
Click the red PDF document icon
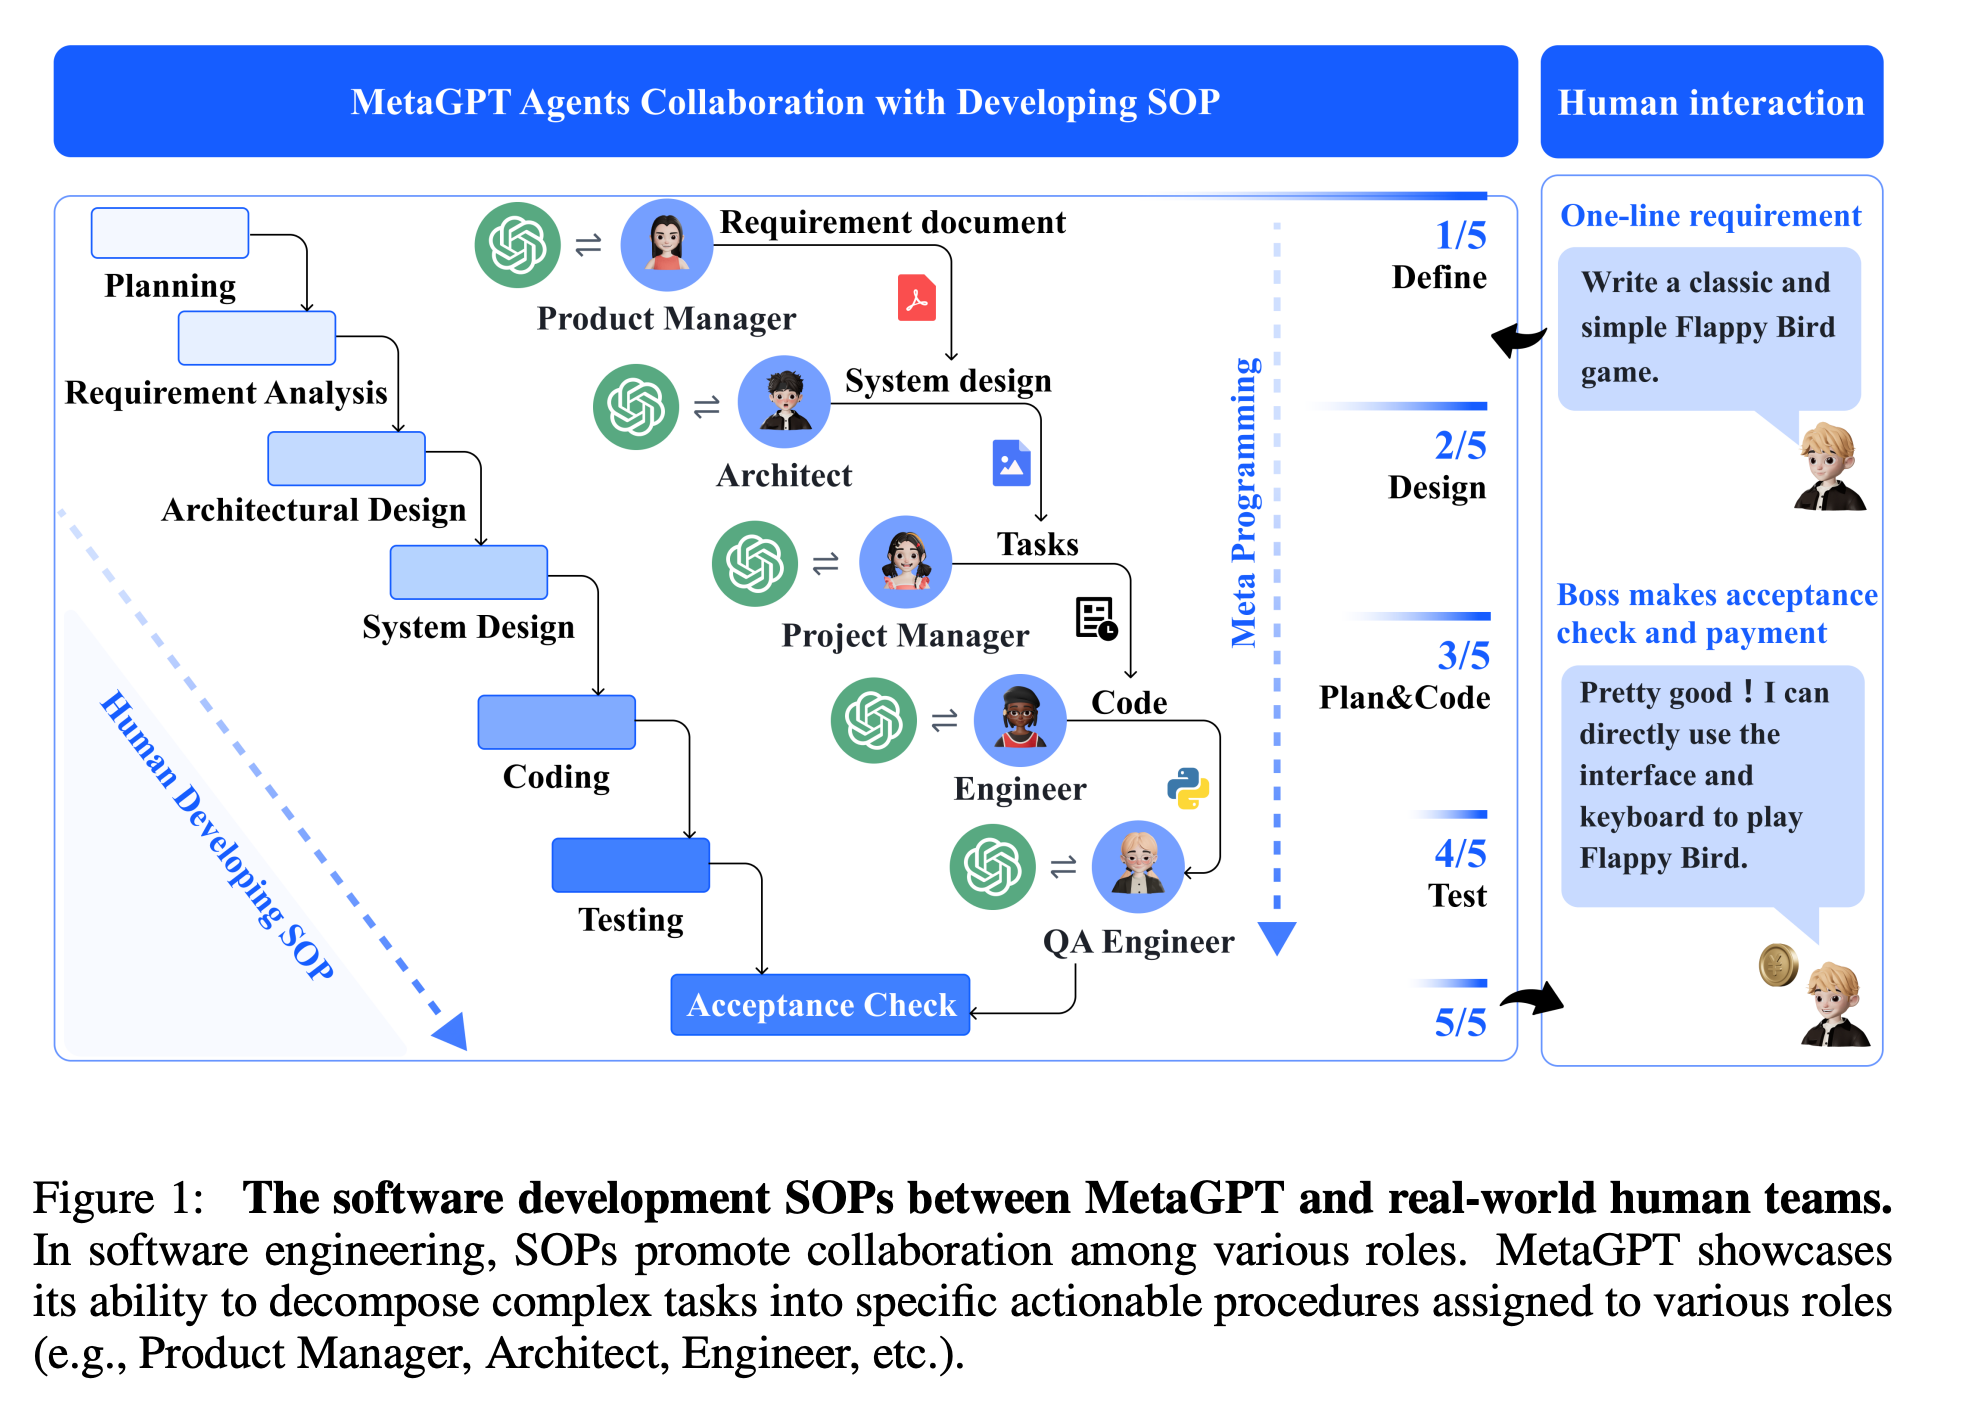916,297
